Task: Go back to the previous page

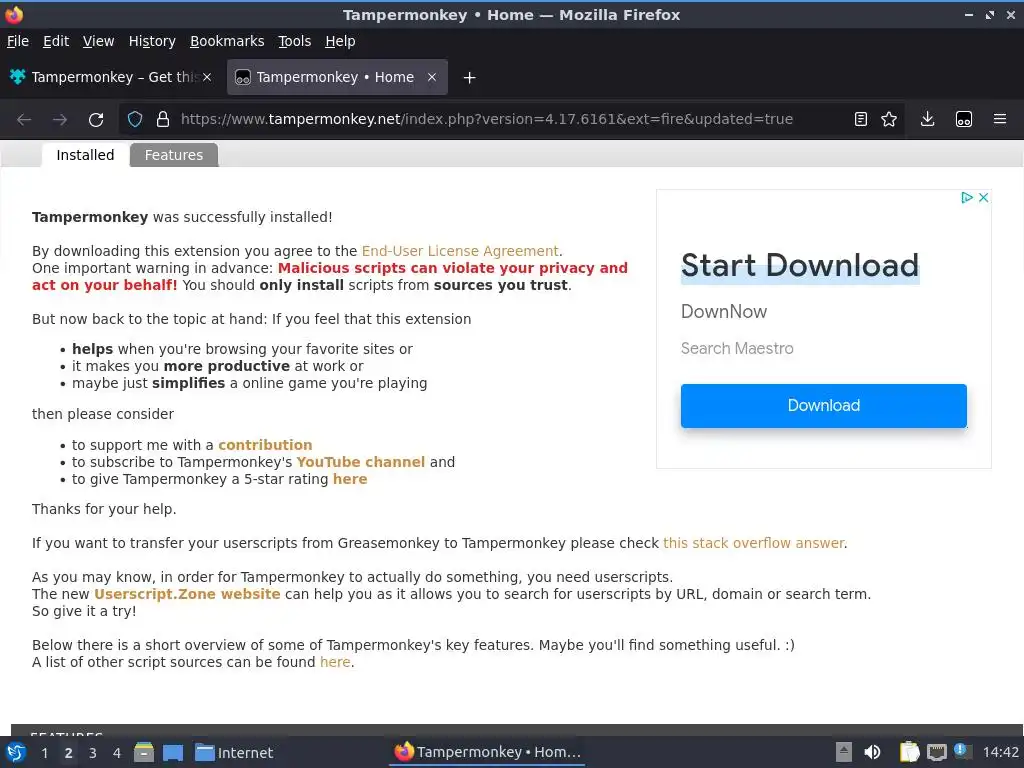Action: point(24,120)
